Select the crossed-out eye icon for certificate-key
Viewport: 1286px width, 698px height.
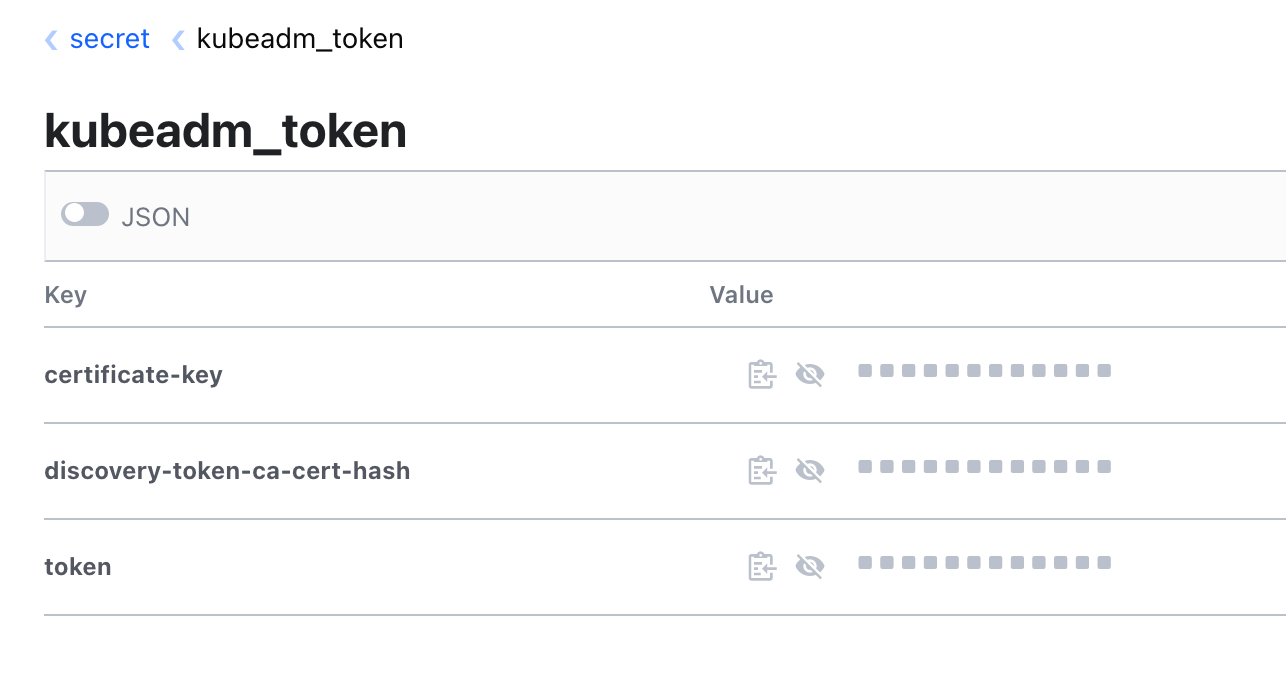click(x=811, y=374)
